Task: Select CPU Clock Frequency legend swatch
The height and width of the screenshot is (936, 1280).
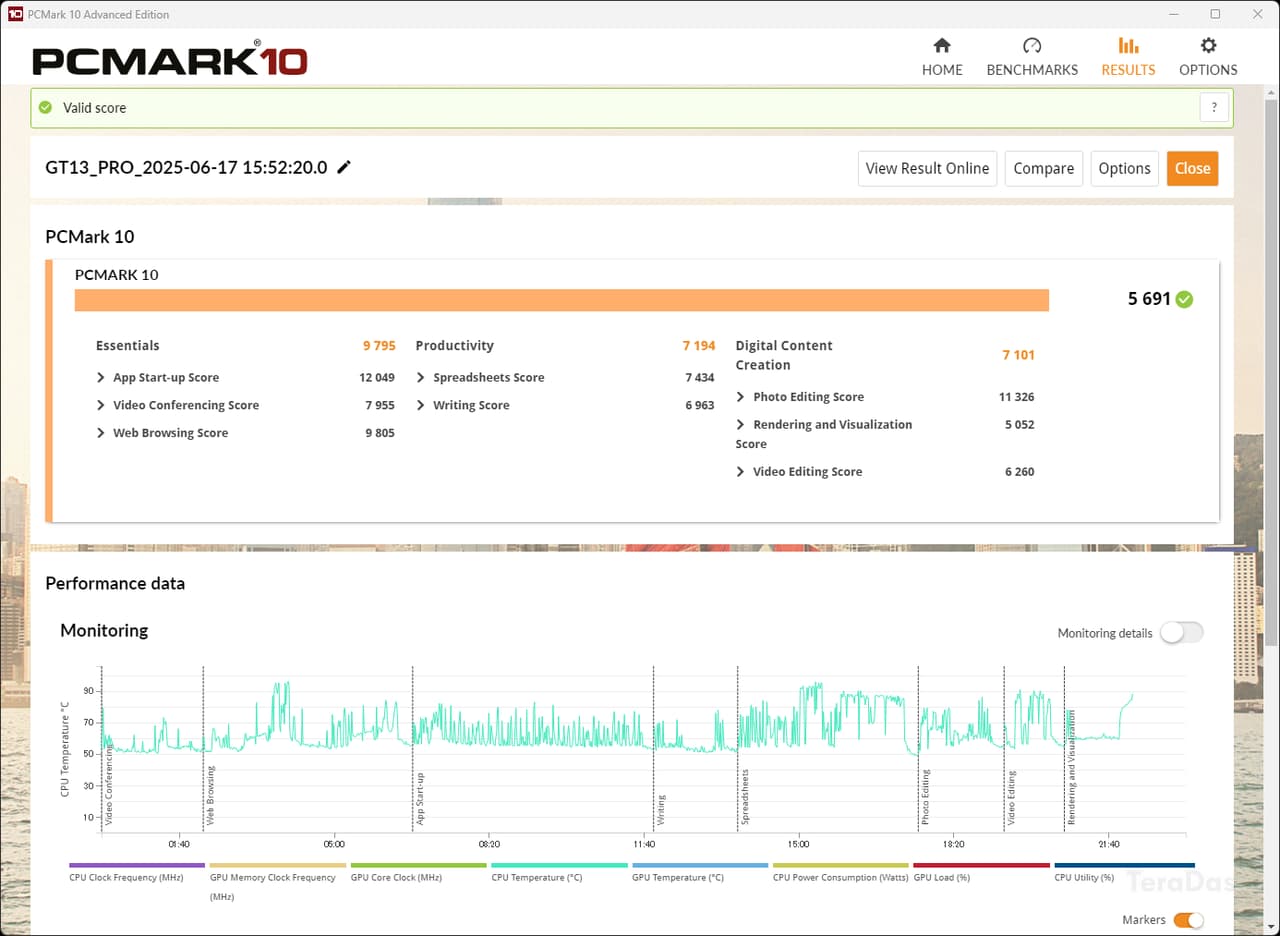Action: coord(137,865)
